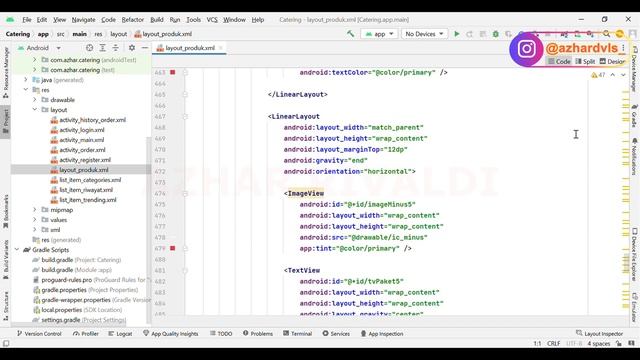Toggle fold marker at line 467 LinearLayout
Screen dimensions: 640x360
(185, 116)
